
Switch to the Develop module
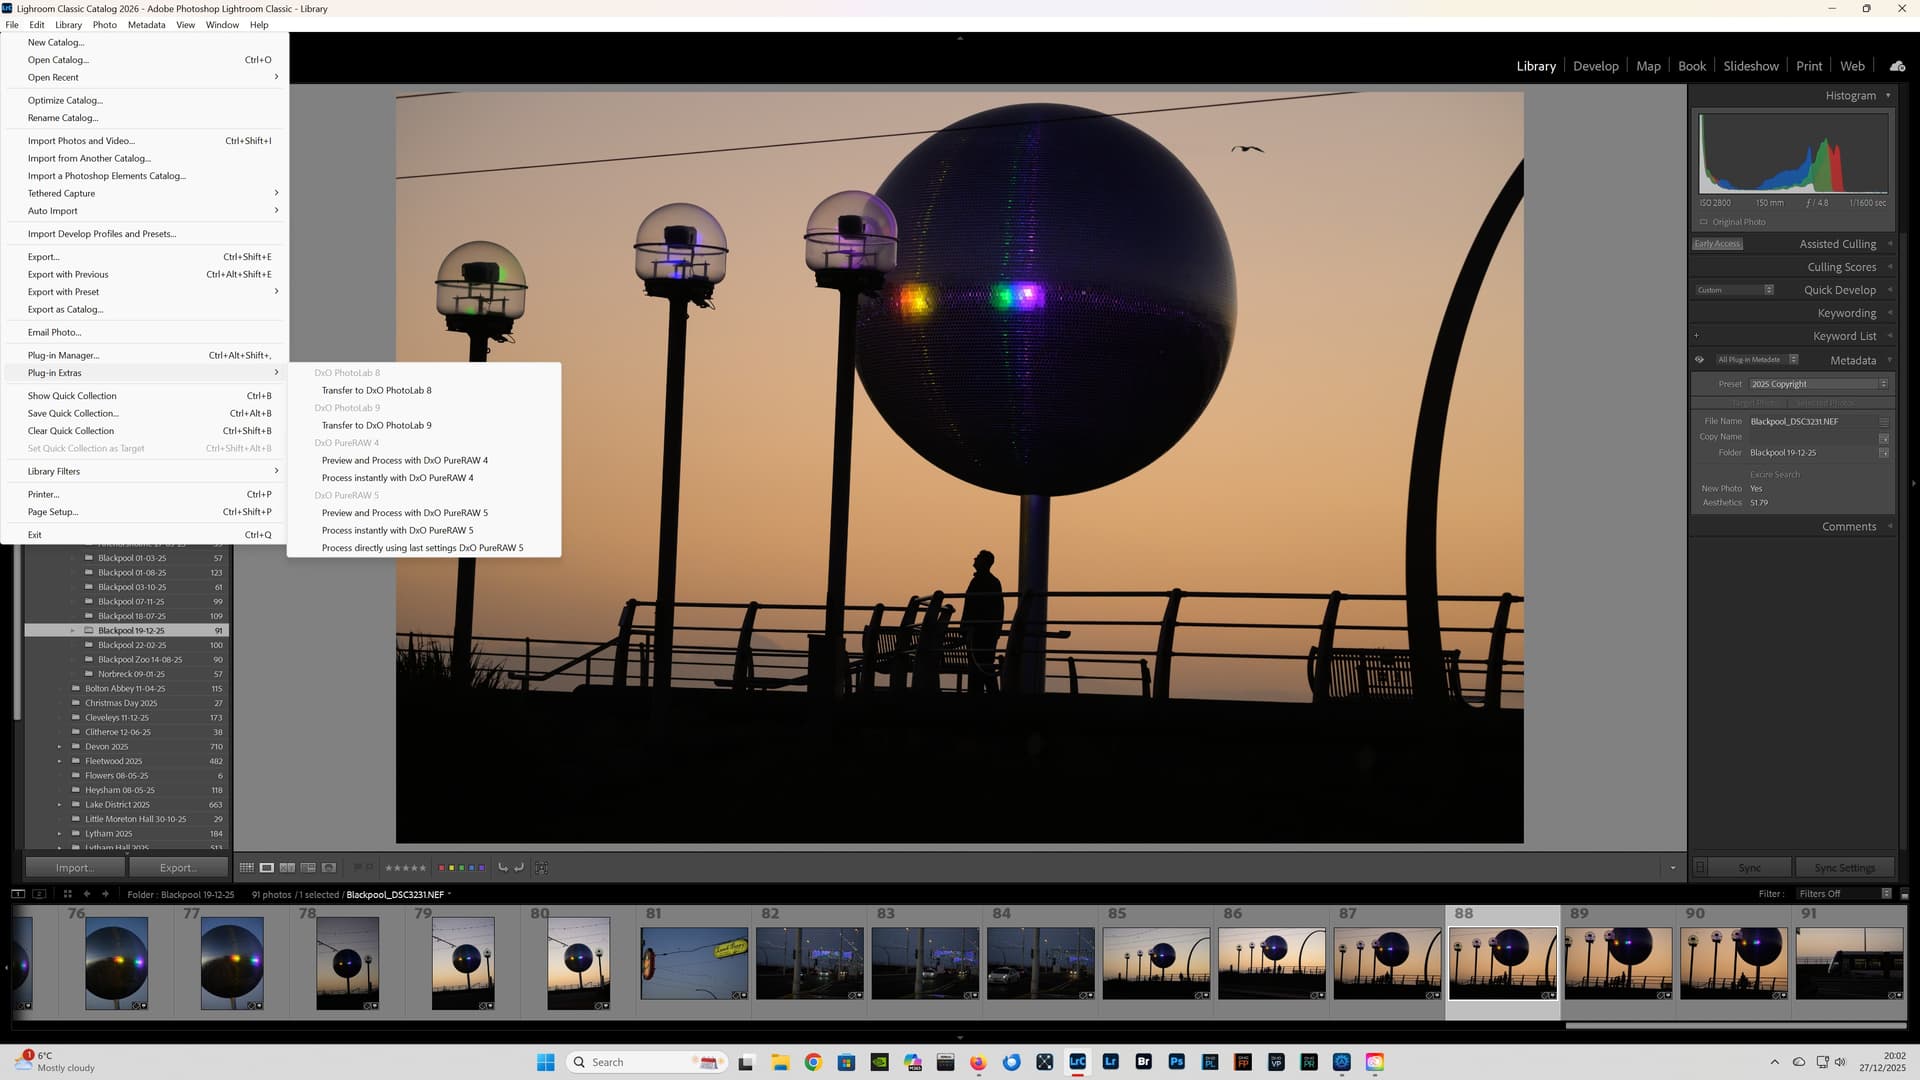tap(1595, 66)
